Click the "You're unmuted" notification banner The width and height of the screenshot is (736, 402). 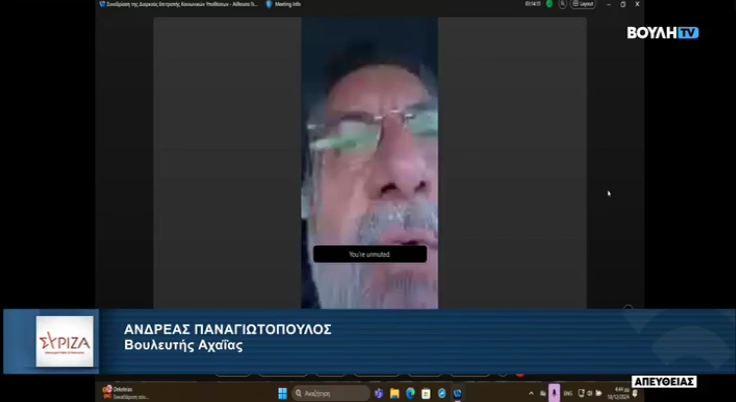tap(369, 254)
